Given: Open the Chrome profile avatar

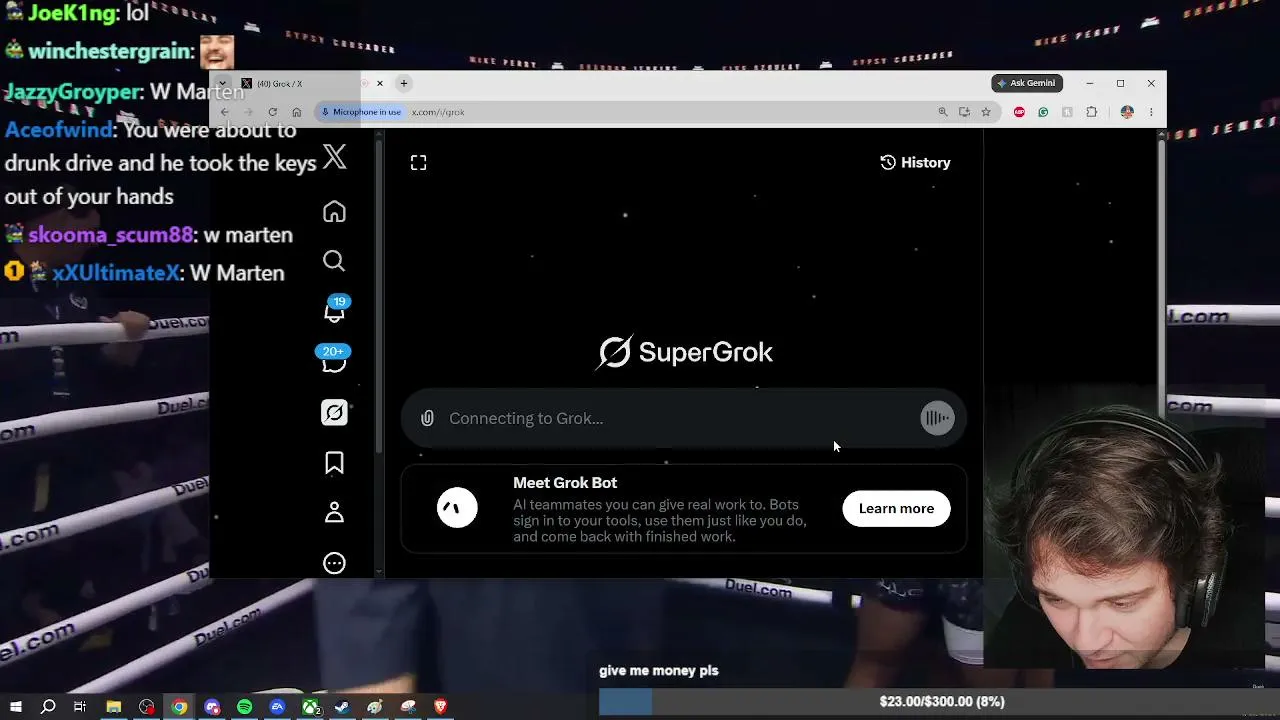Looking at the screenshot, I should point(1127,112).
